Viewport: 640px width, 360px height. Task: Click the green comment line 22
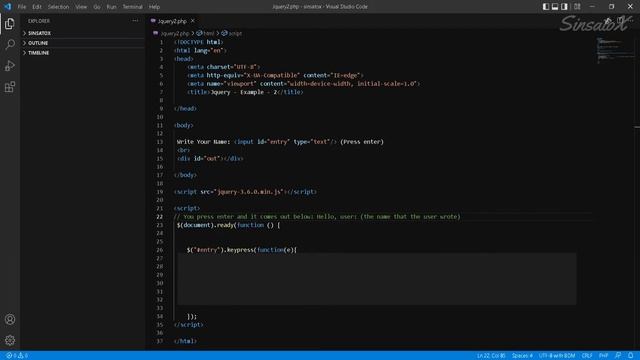[x=317, y=217]
